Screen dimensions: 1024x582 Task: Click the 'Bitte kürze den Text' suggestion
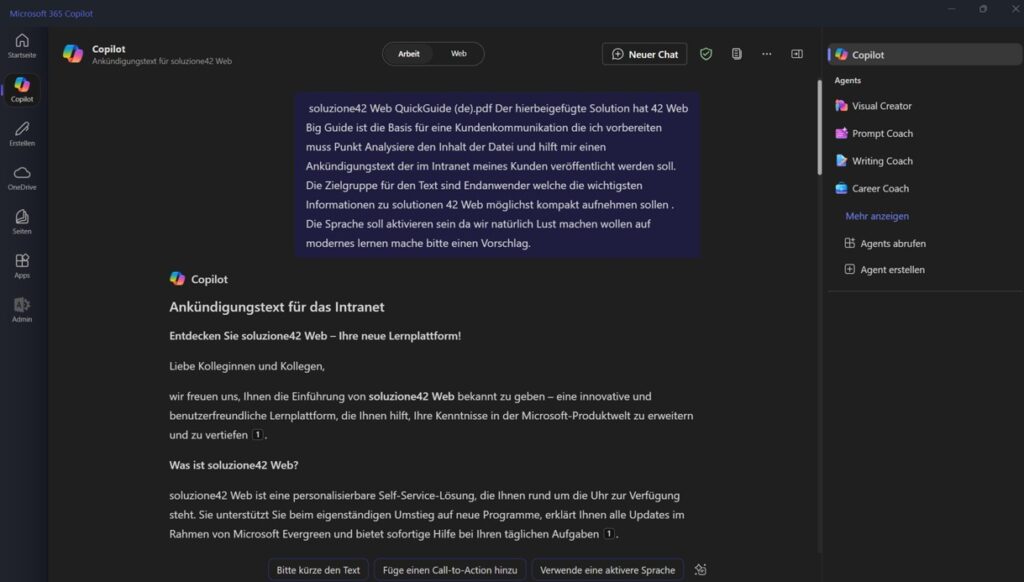(318, 570)
